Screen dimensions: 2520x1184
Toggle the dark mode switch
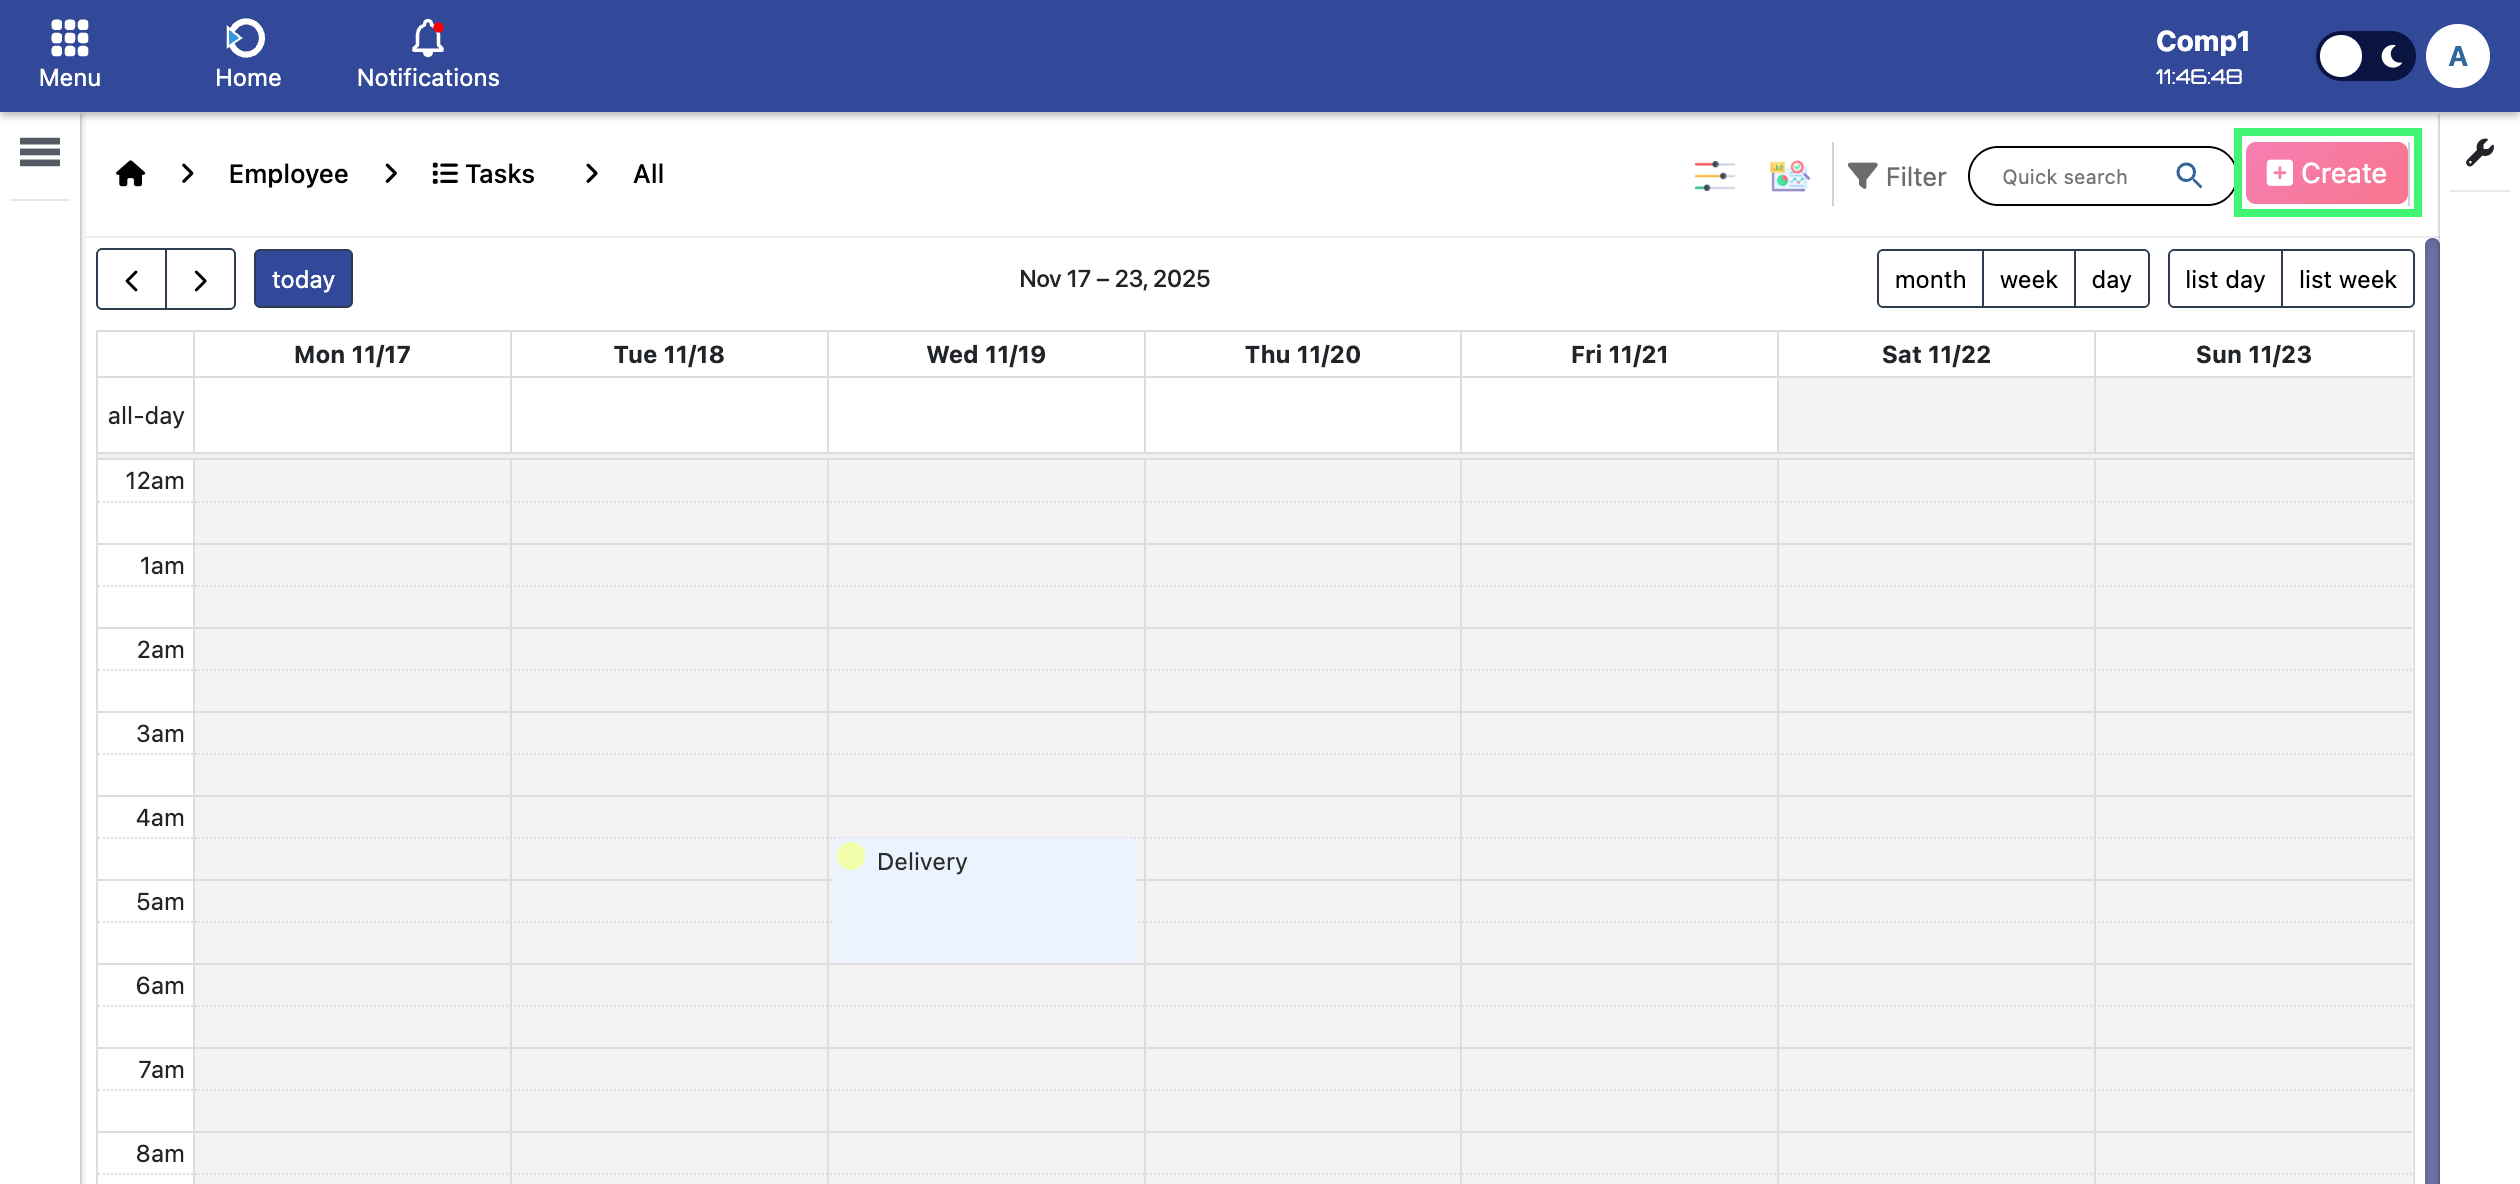click(x=2365, y=56)
